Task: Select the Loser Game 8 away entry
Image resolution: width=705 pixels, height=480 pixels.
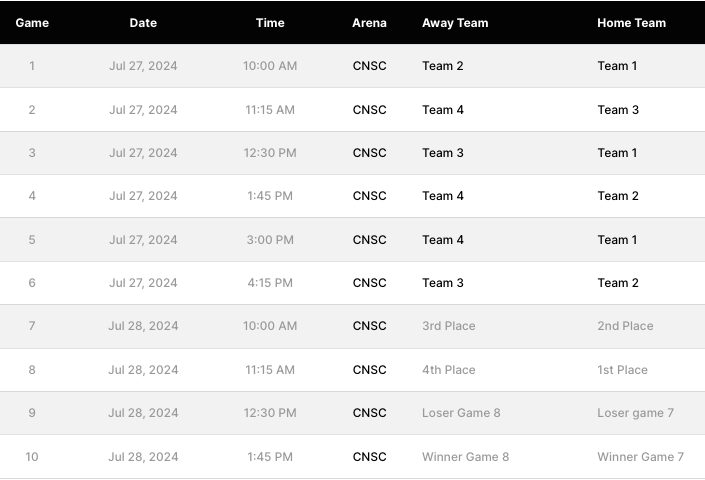Action: click(x=461, y=413)
